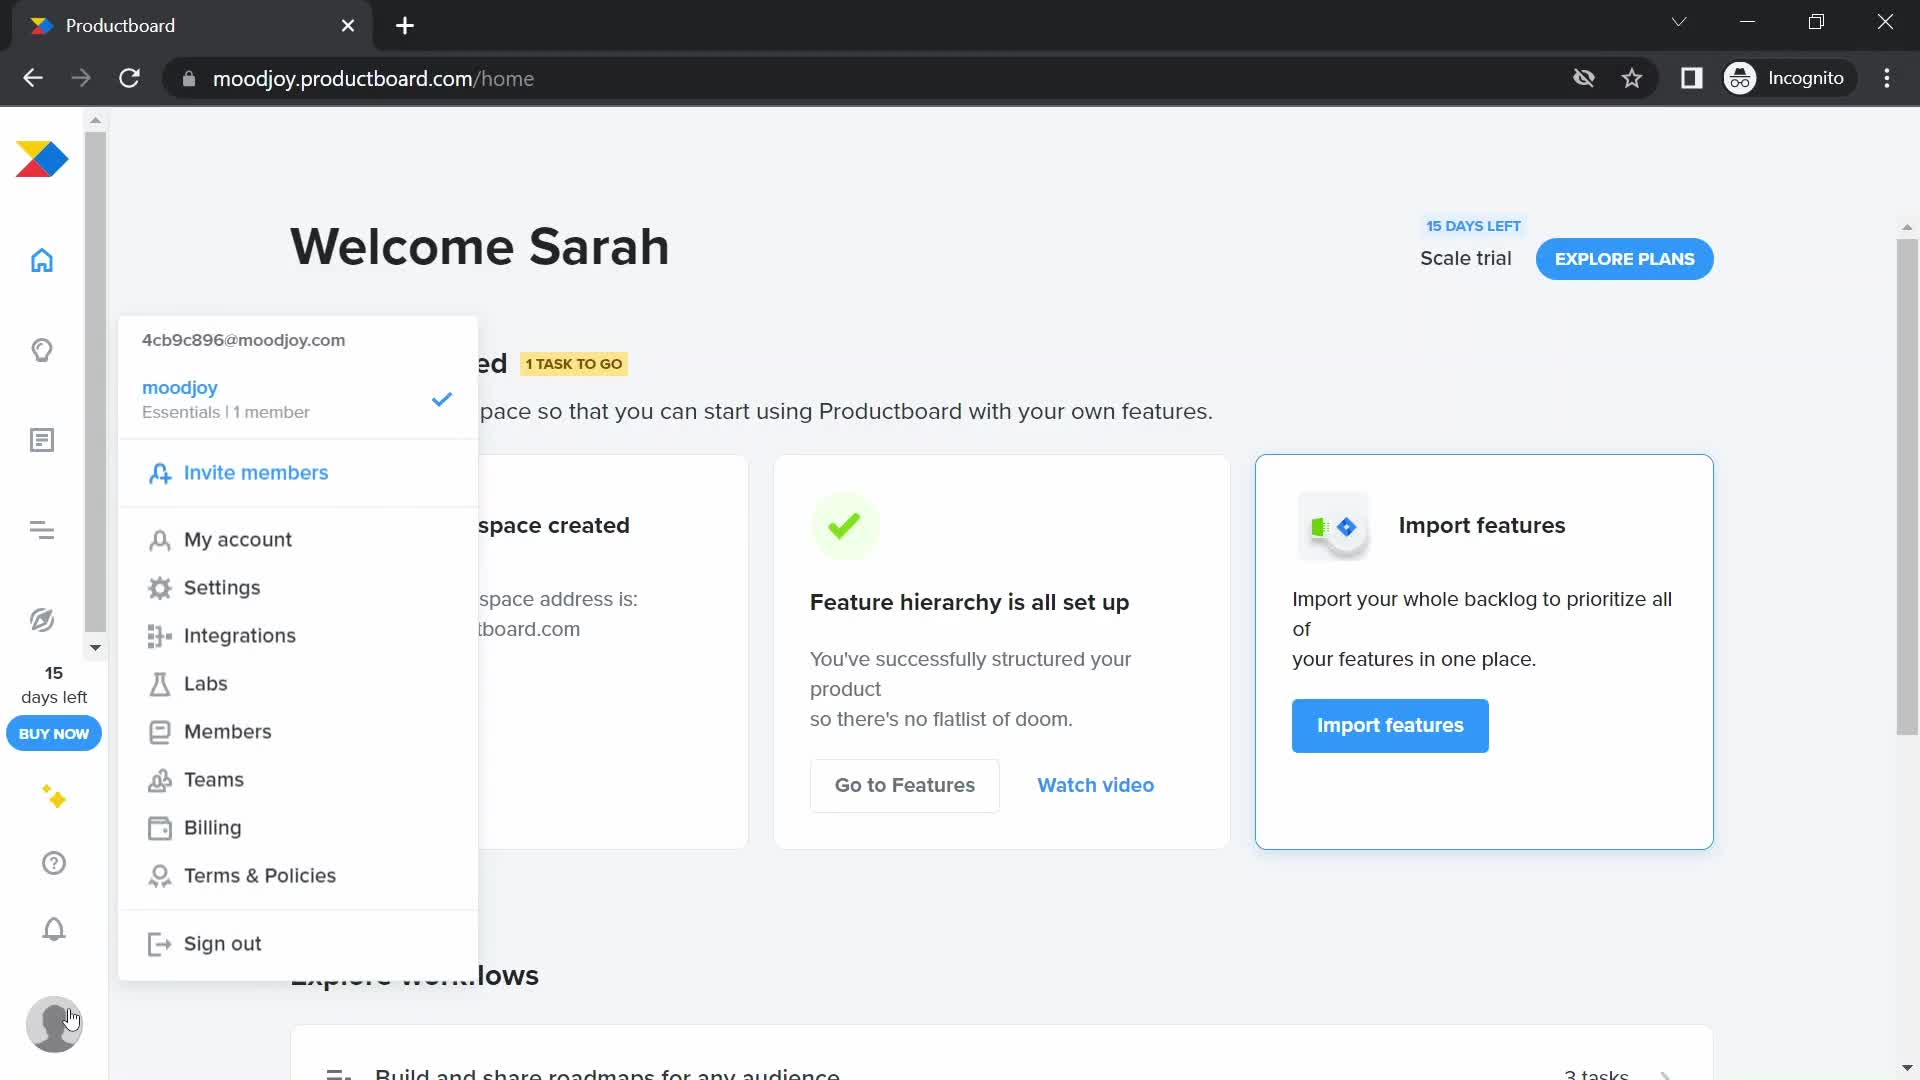Image resolution: width=1920 pixels, height=1080 pixels.
Task: Choose Invite members in the menu
Action: coord(298,473)
